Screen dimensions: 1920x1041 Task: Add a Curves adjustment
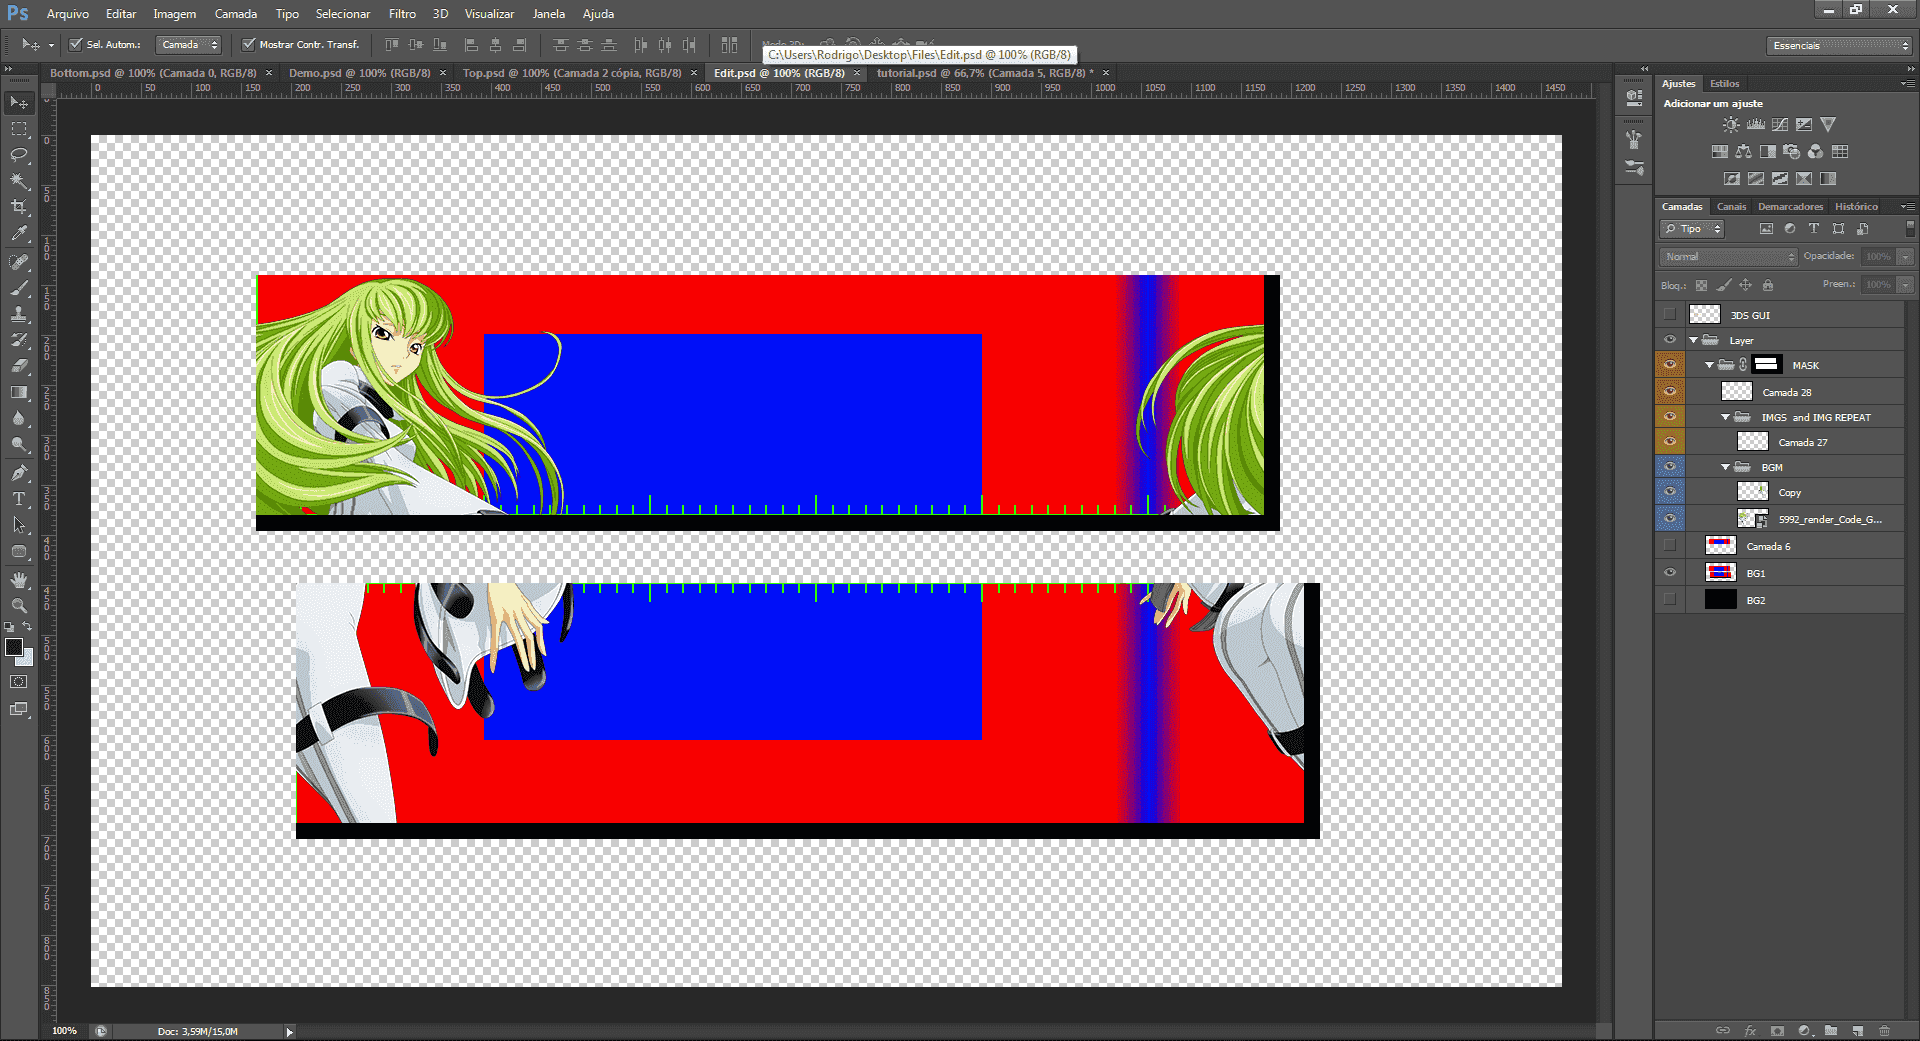[x=1780, y=125]
